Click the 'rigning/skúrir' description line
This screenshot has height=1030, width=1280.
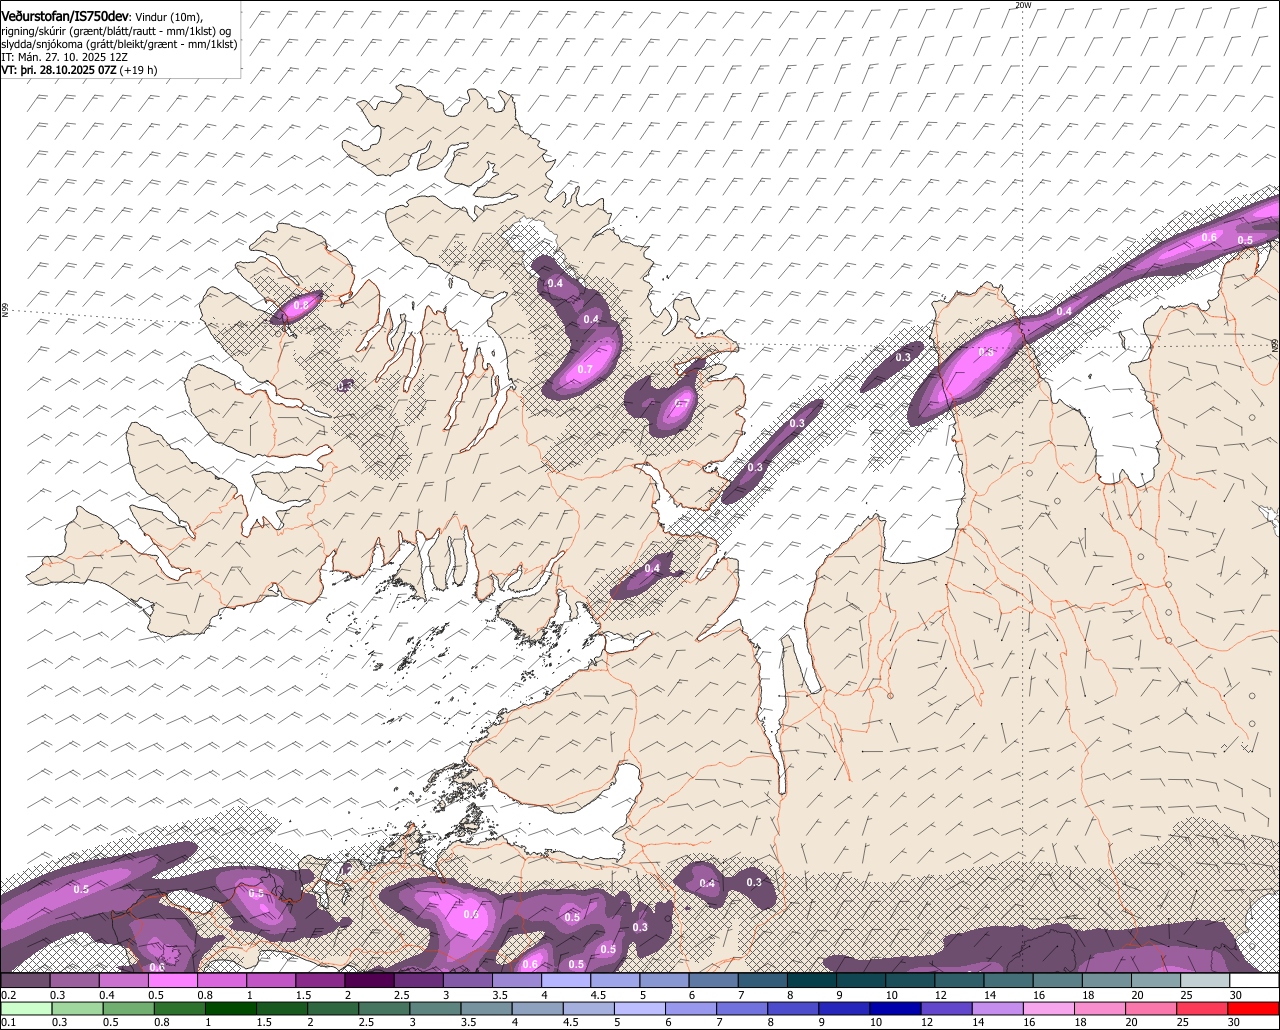[x=115, y=31]
